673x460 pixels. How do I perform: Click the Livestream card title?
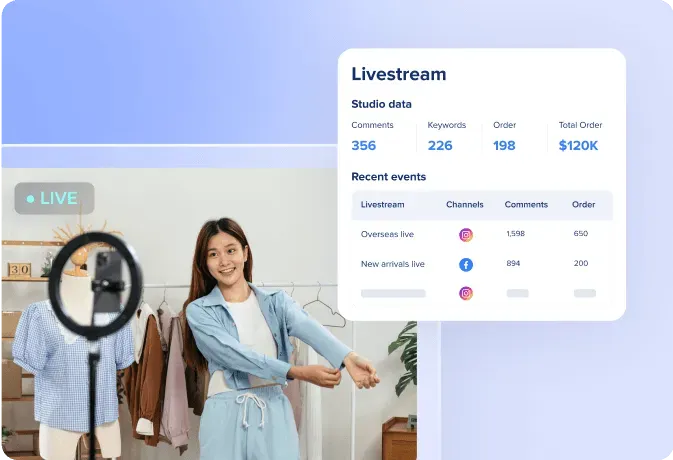399,74
